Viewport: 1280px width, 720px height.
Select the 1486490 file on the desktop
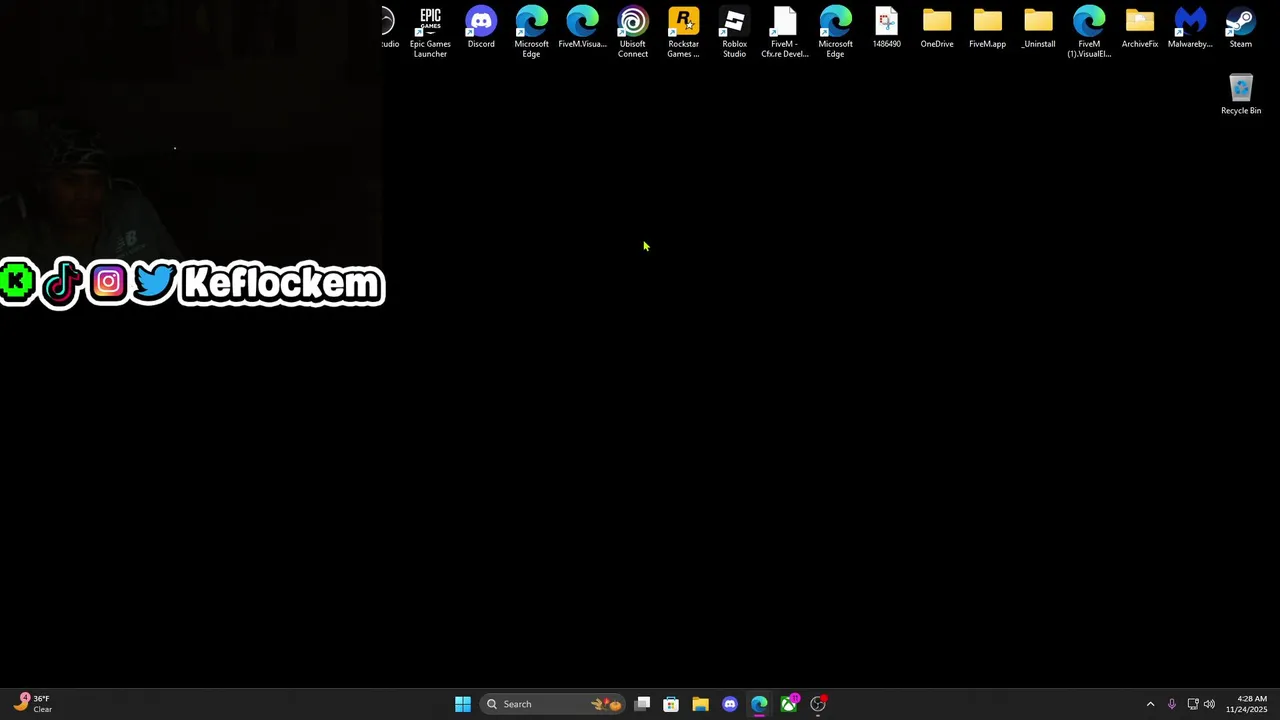point(887,28)
